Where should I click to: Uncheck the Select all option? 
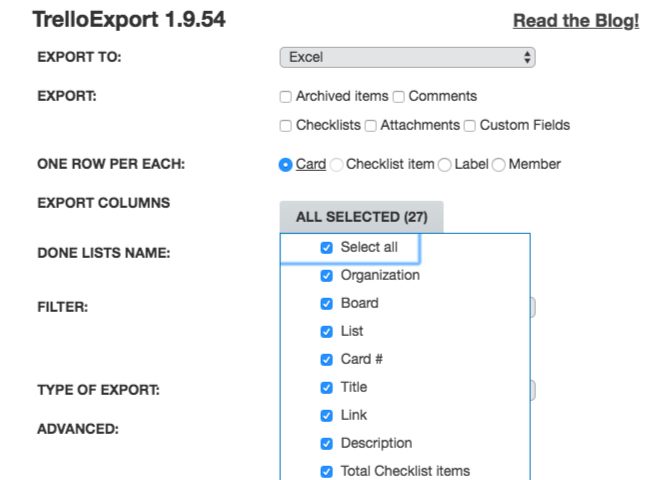click(x=326, y=247)
